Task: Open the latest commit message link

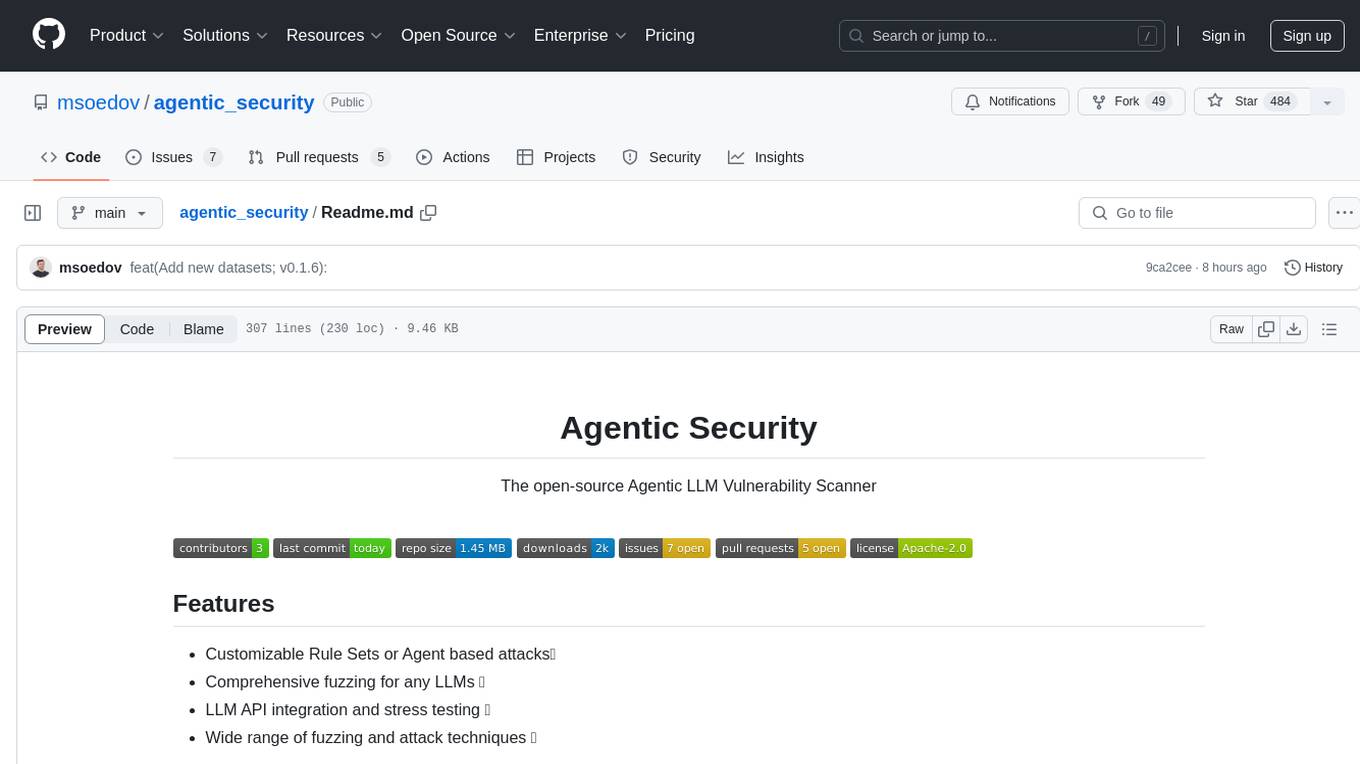Action: pyautogui.click(x=229, y=268)
